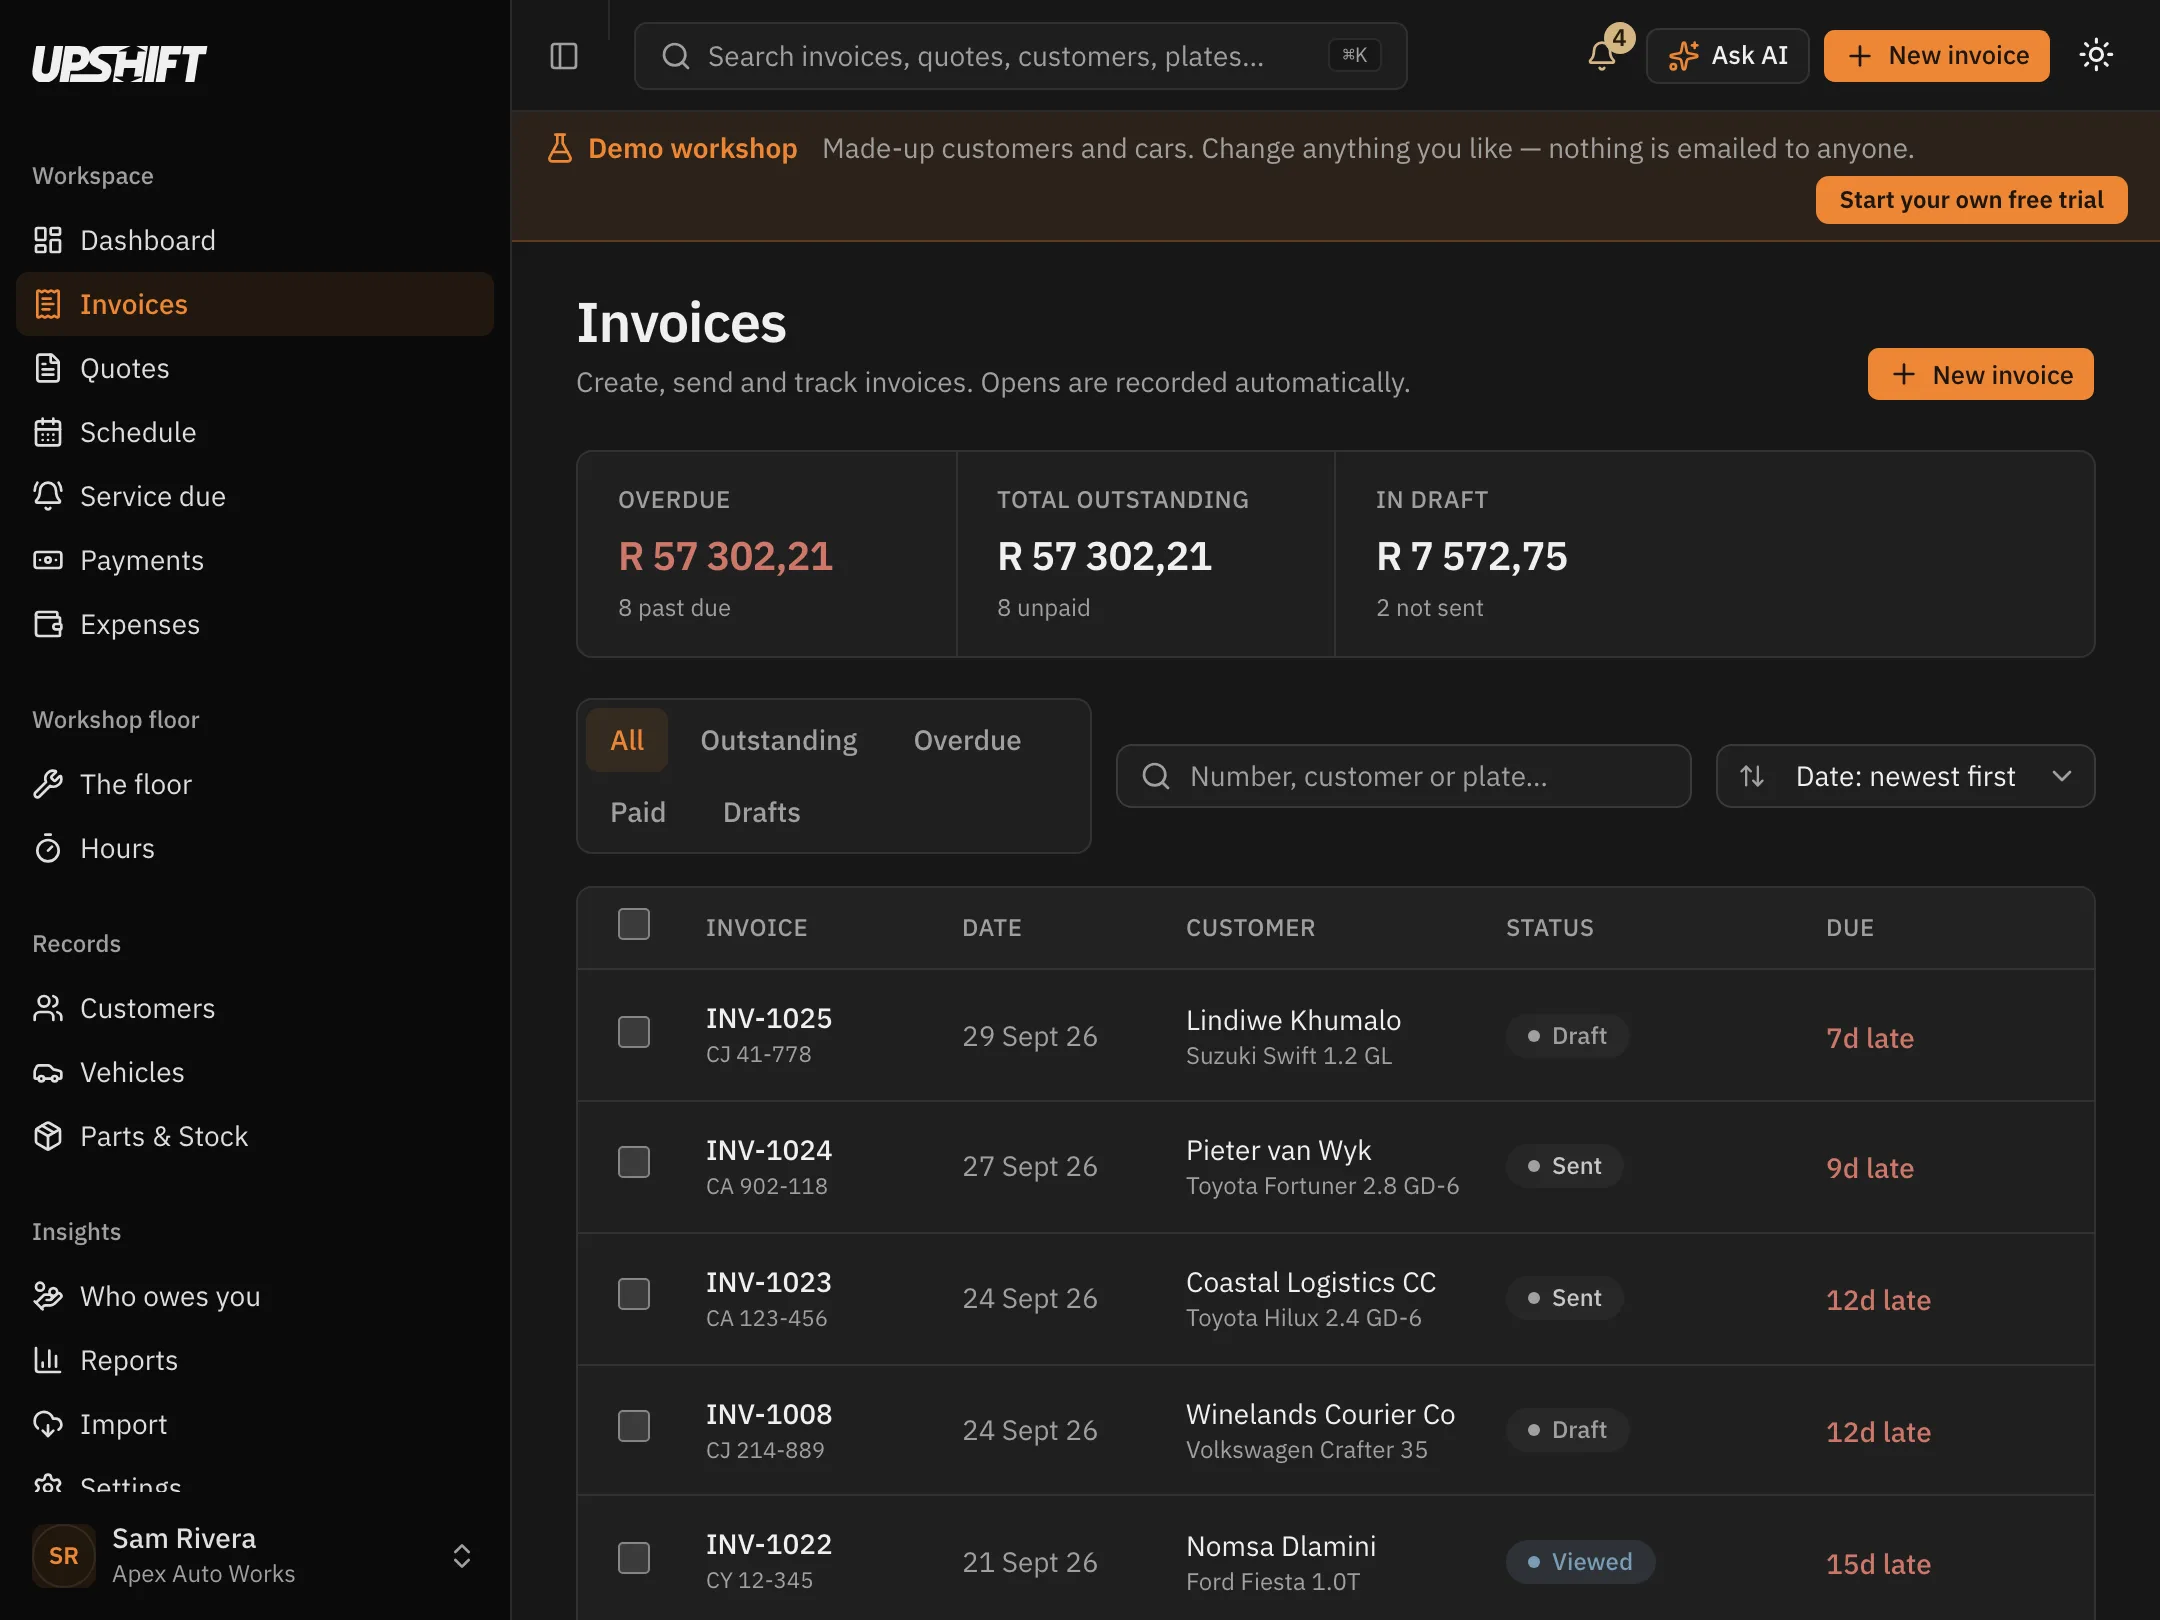Open Payments in the sidebar
The width and height of the screenshot is (2160, 1620).
[255, 560]
